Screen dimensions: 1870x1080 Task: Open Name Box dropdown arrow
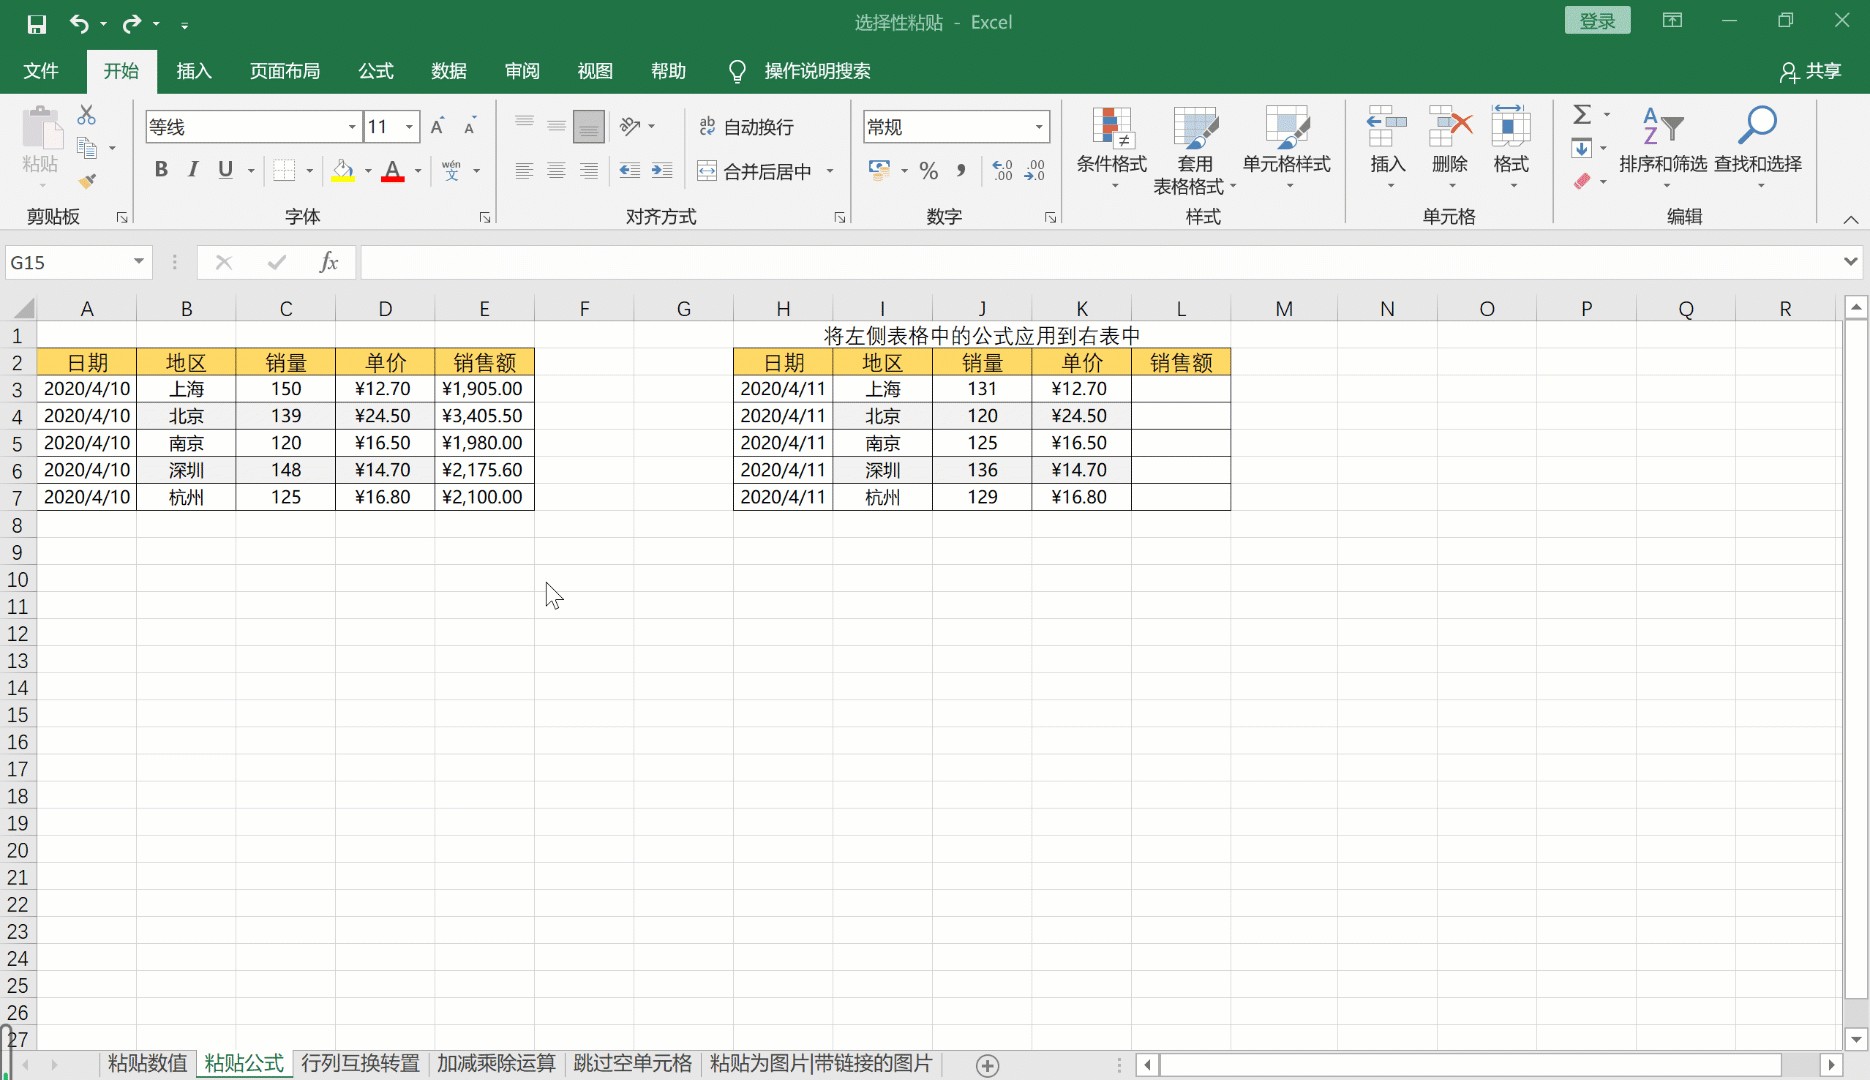pos(139,262)
